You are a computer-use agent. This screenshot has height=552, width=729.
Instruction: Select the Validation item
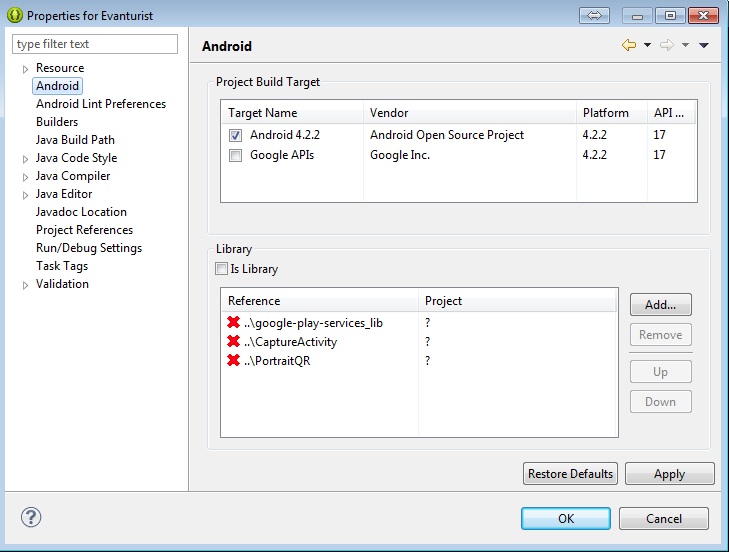62,284
